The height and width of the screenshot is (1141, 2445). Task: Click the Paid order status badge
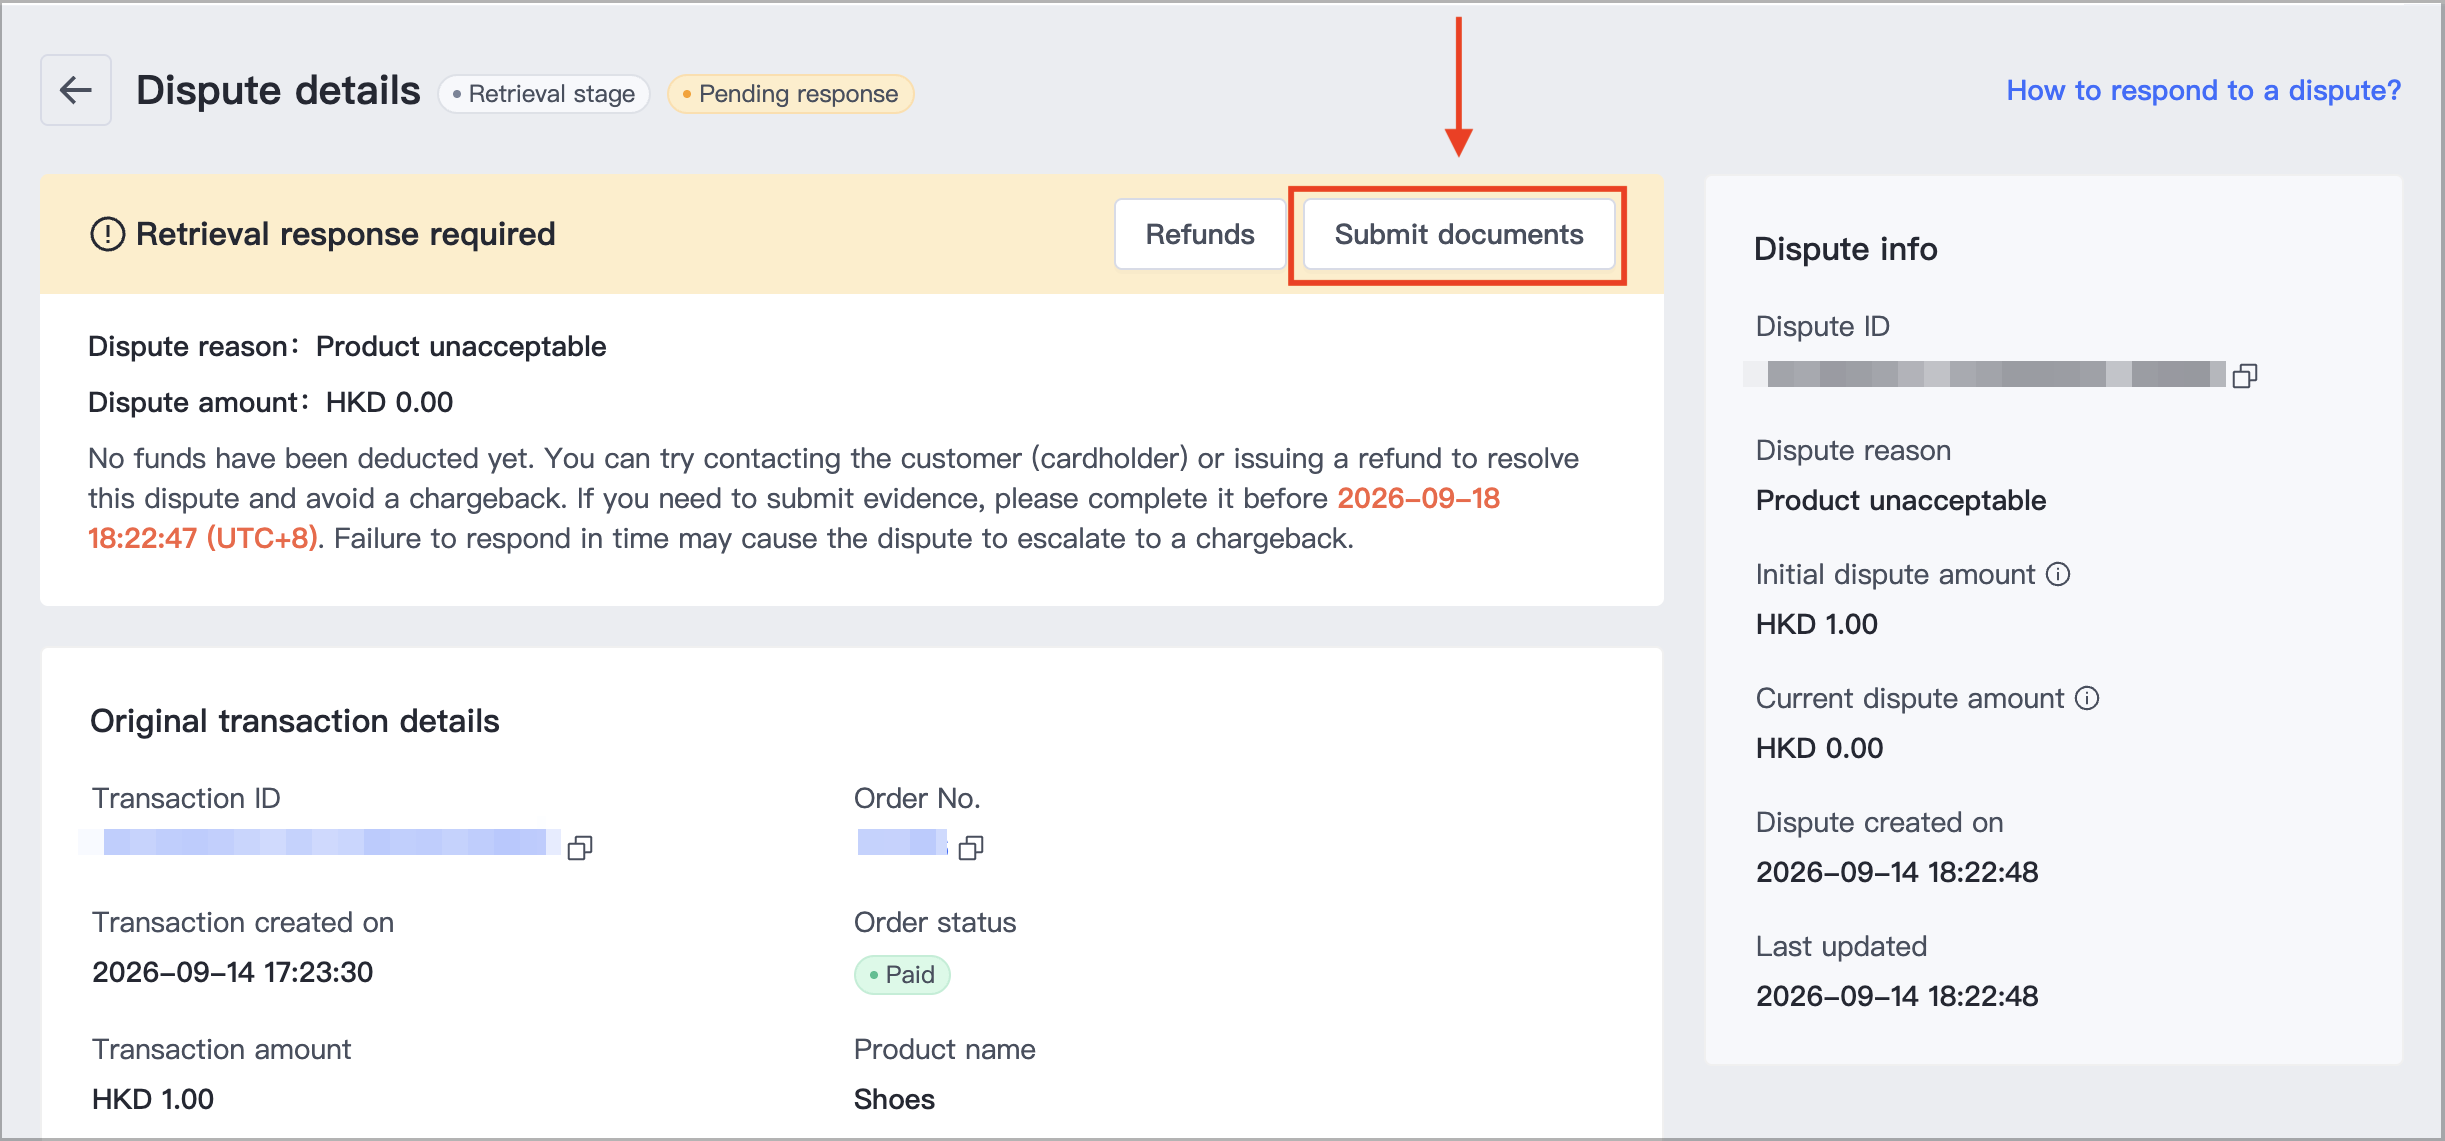pyautogui.click(x=902, y=974)
